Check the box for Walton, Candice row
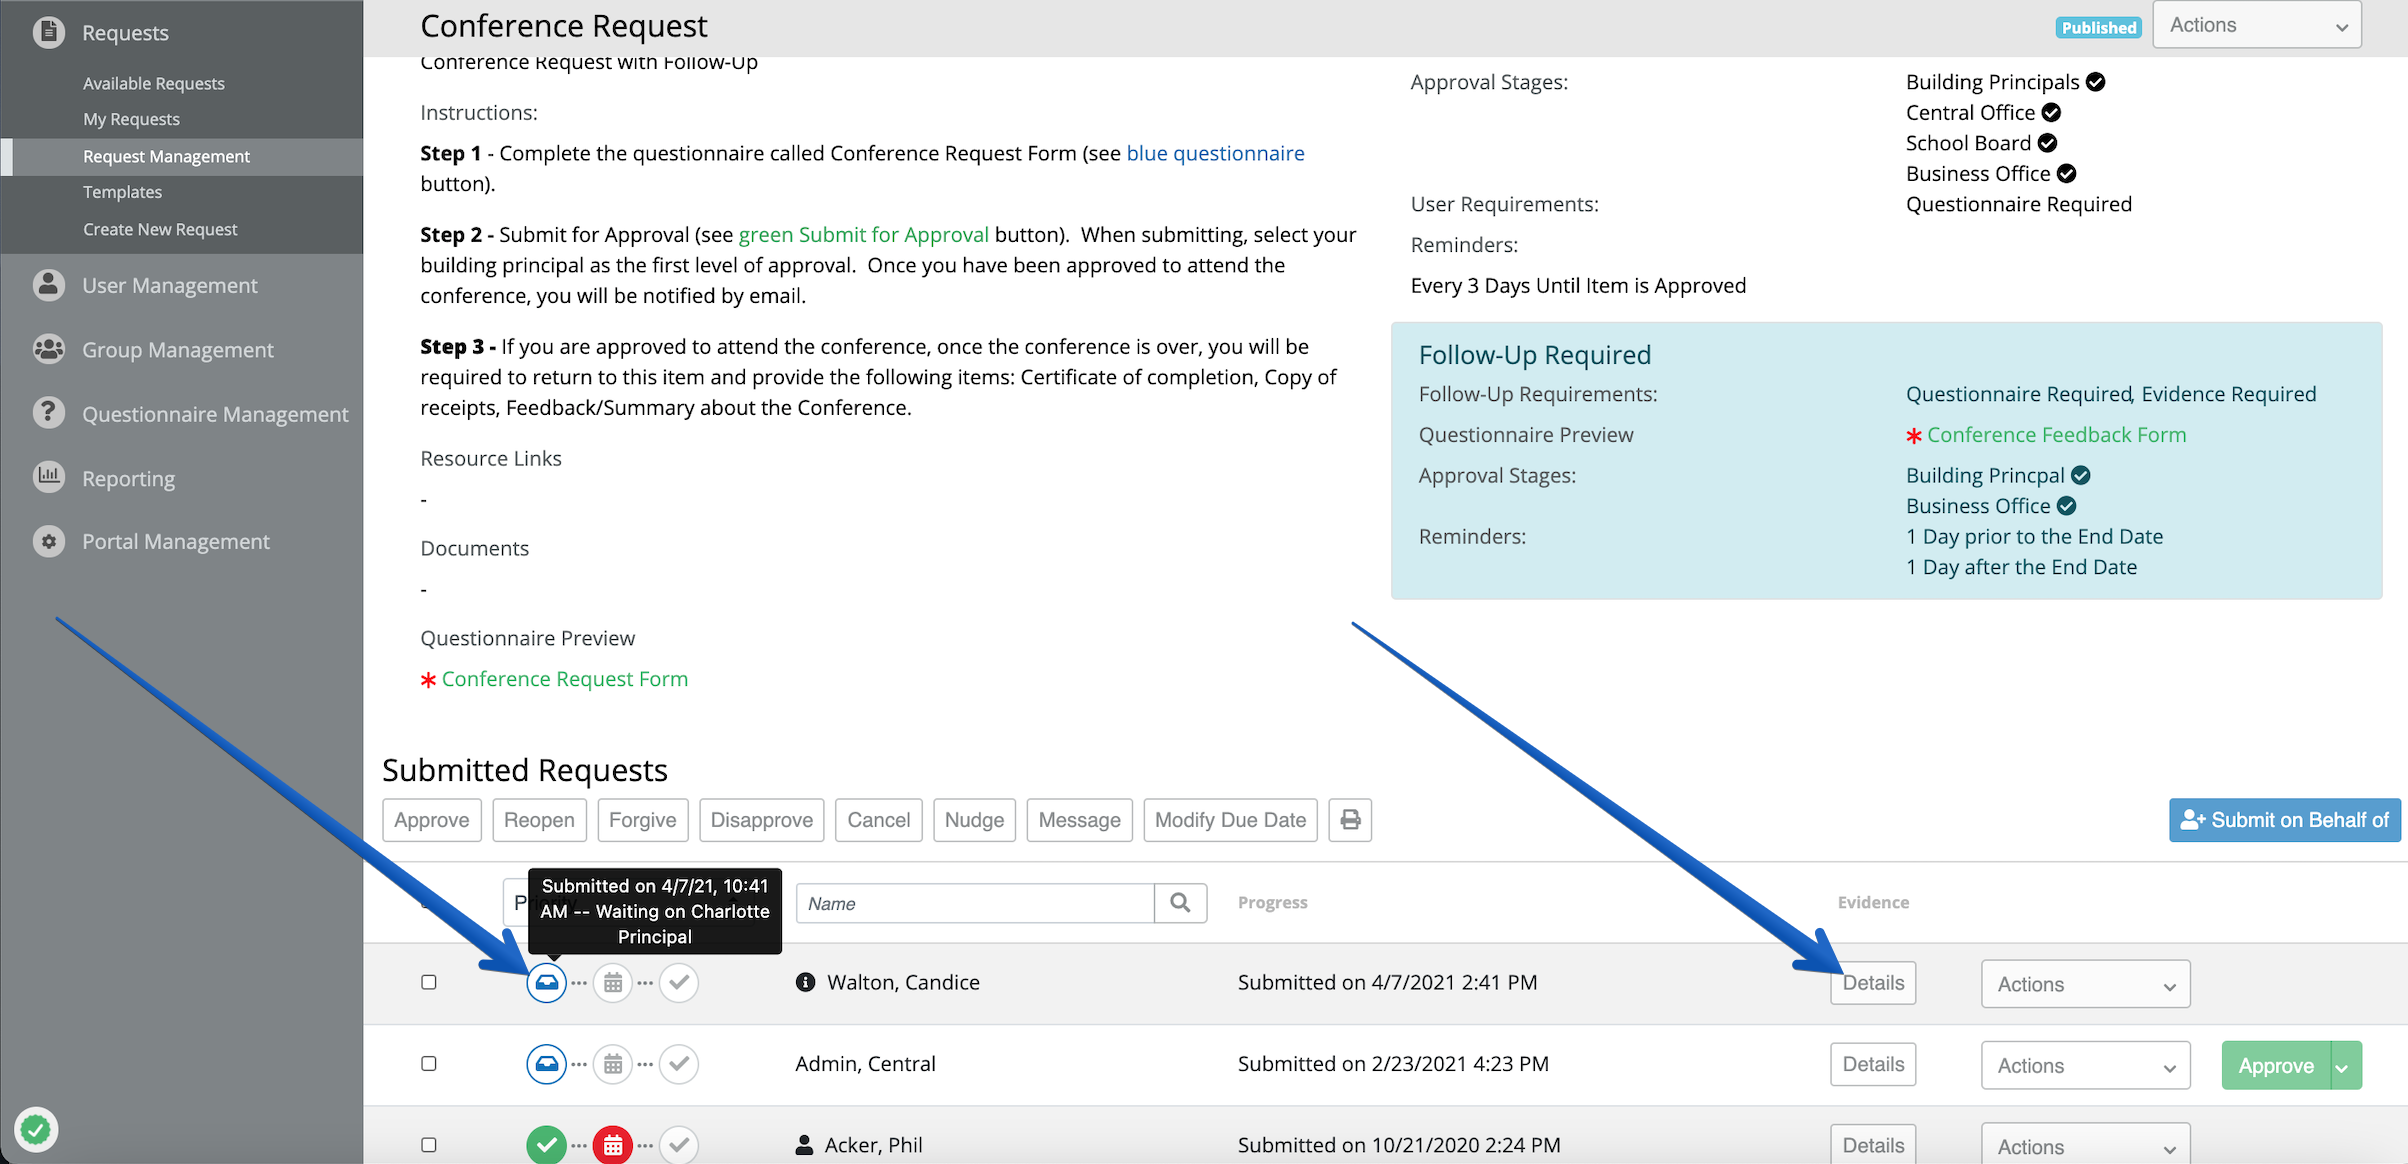 click(429, 983)
